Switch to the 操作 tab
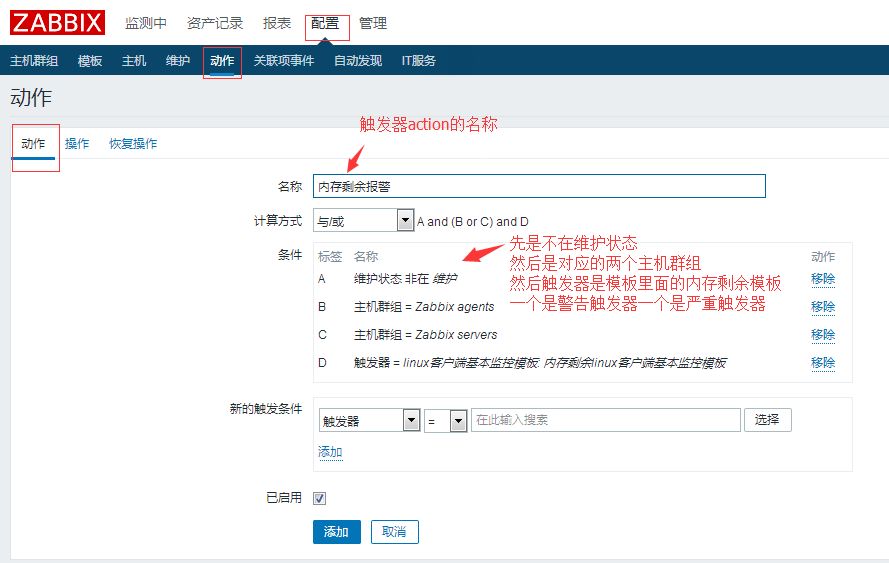The height and width of the screenshot is (563, 889). click(77, 144)
